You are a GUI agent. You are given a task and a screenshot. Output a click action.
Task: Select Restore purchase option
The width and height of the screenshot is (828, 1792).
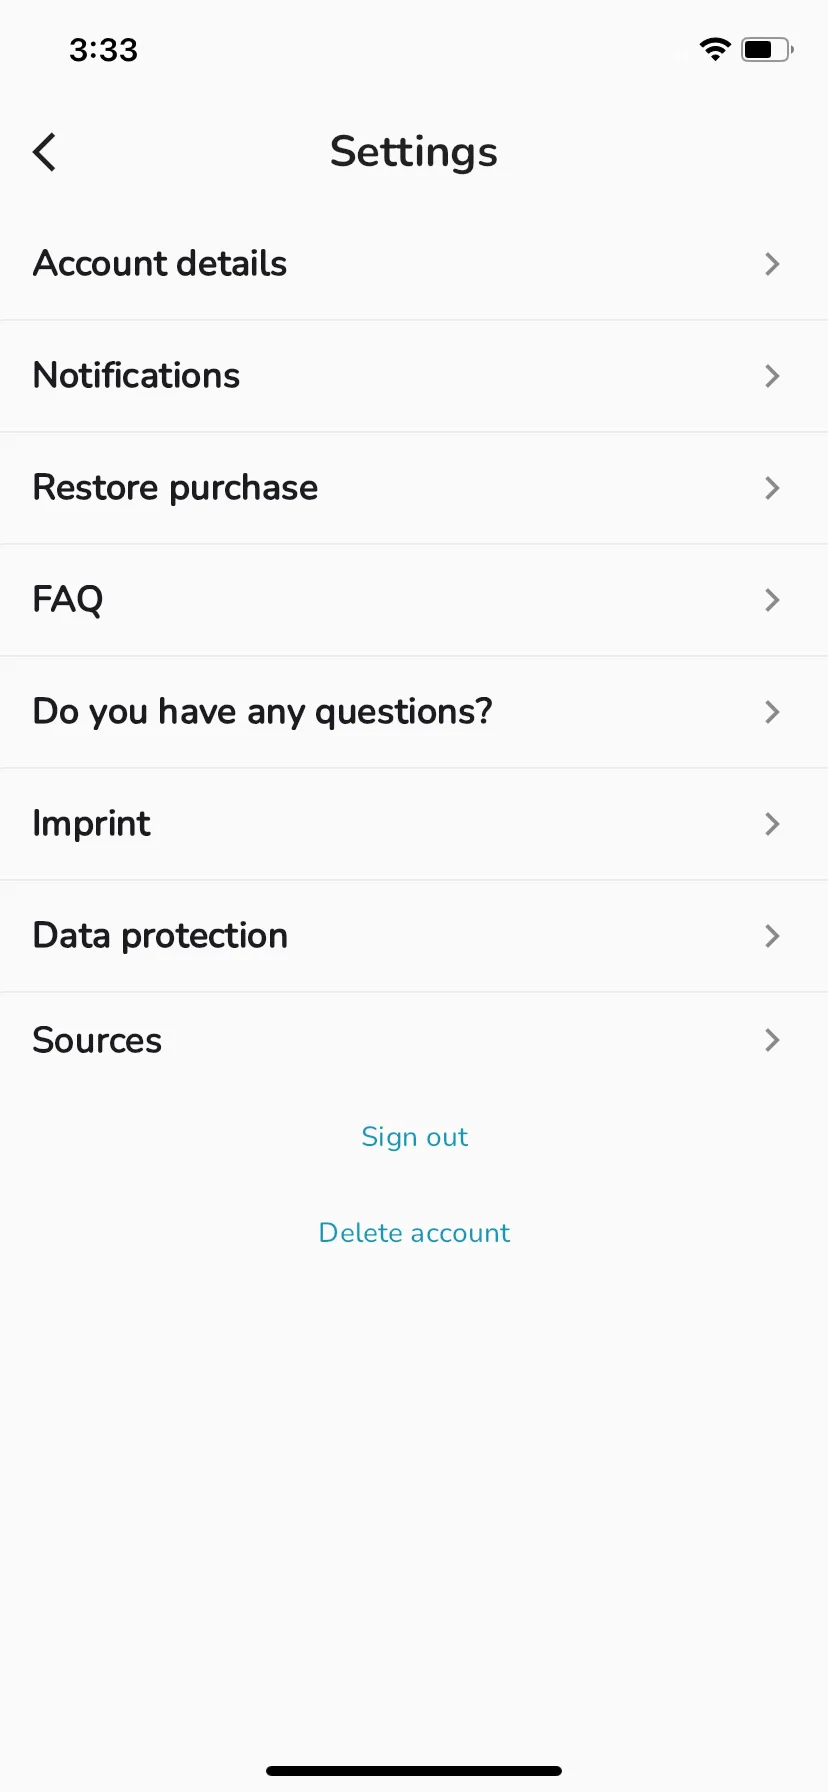pos(414,488)
